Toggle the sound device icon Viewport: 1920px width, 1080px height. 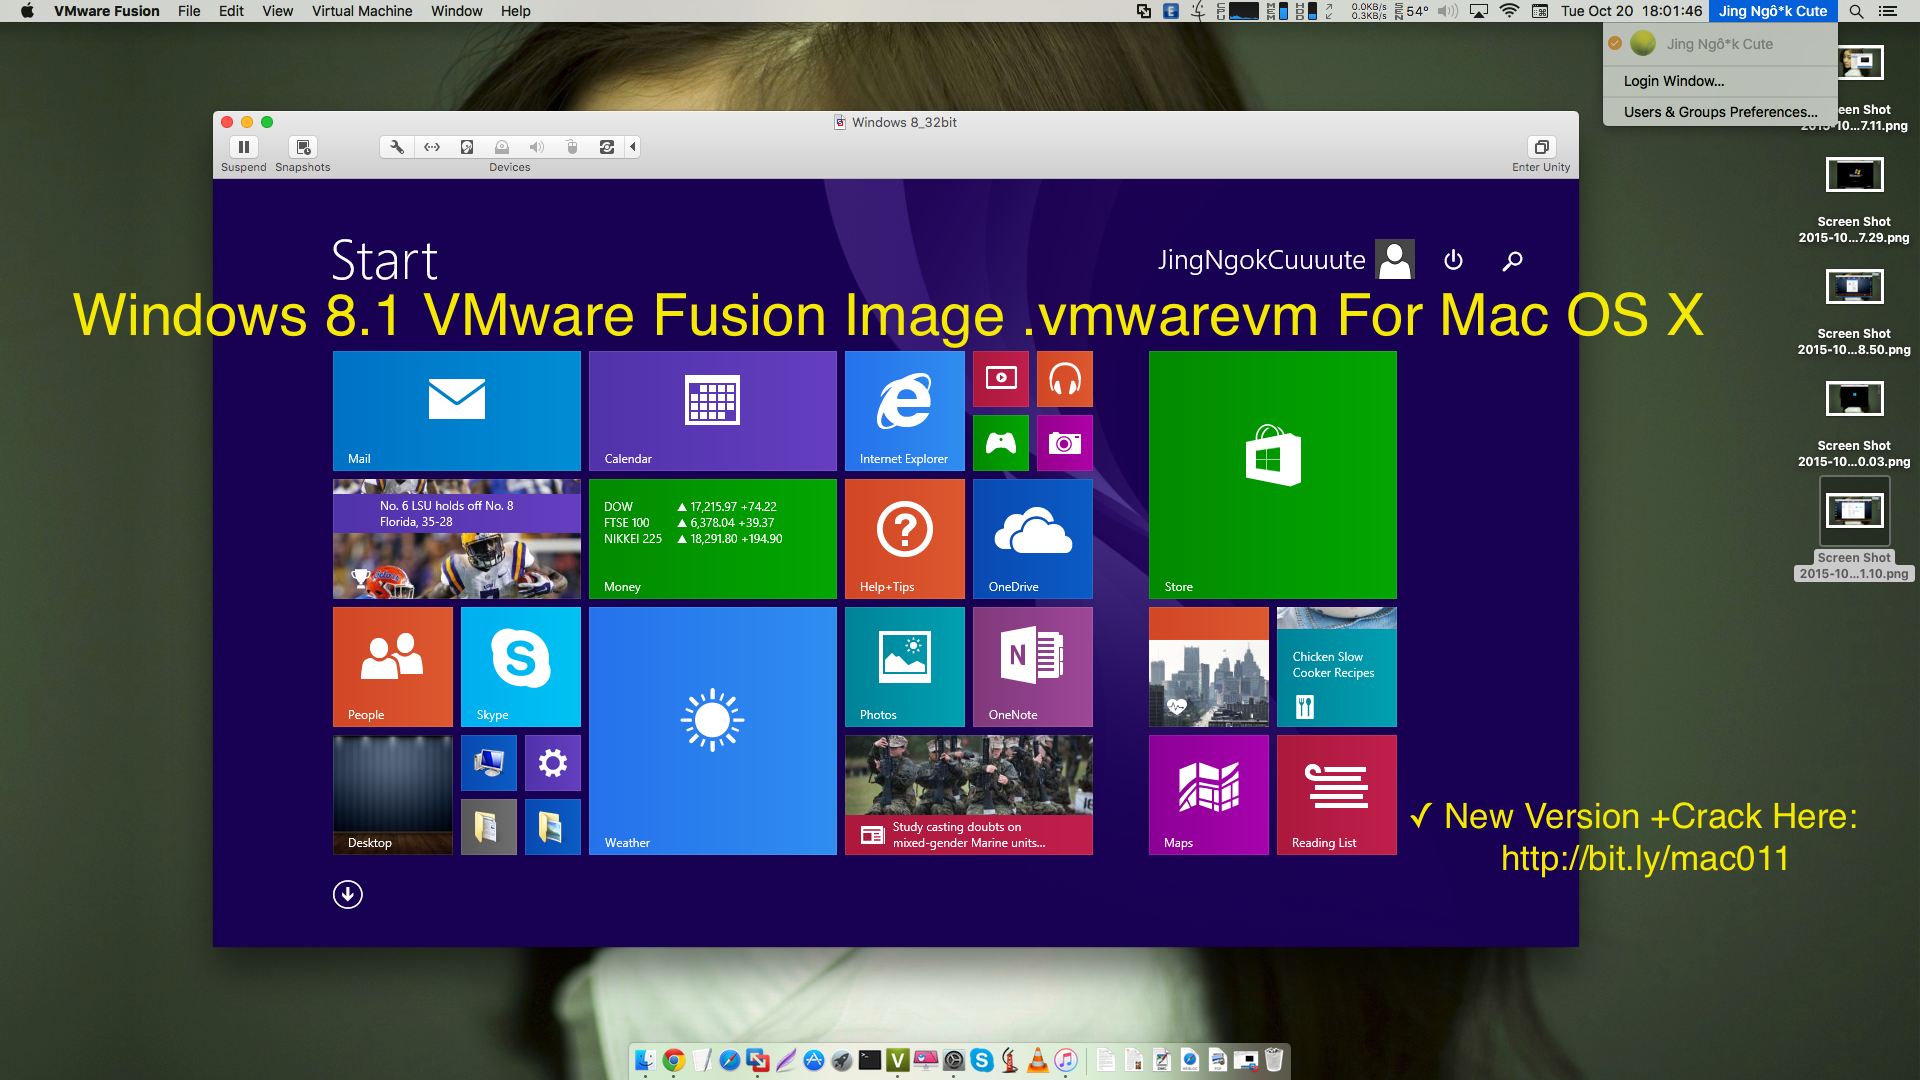pos(537,147)
